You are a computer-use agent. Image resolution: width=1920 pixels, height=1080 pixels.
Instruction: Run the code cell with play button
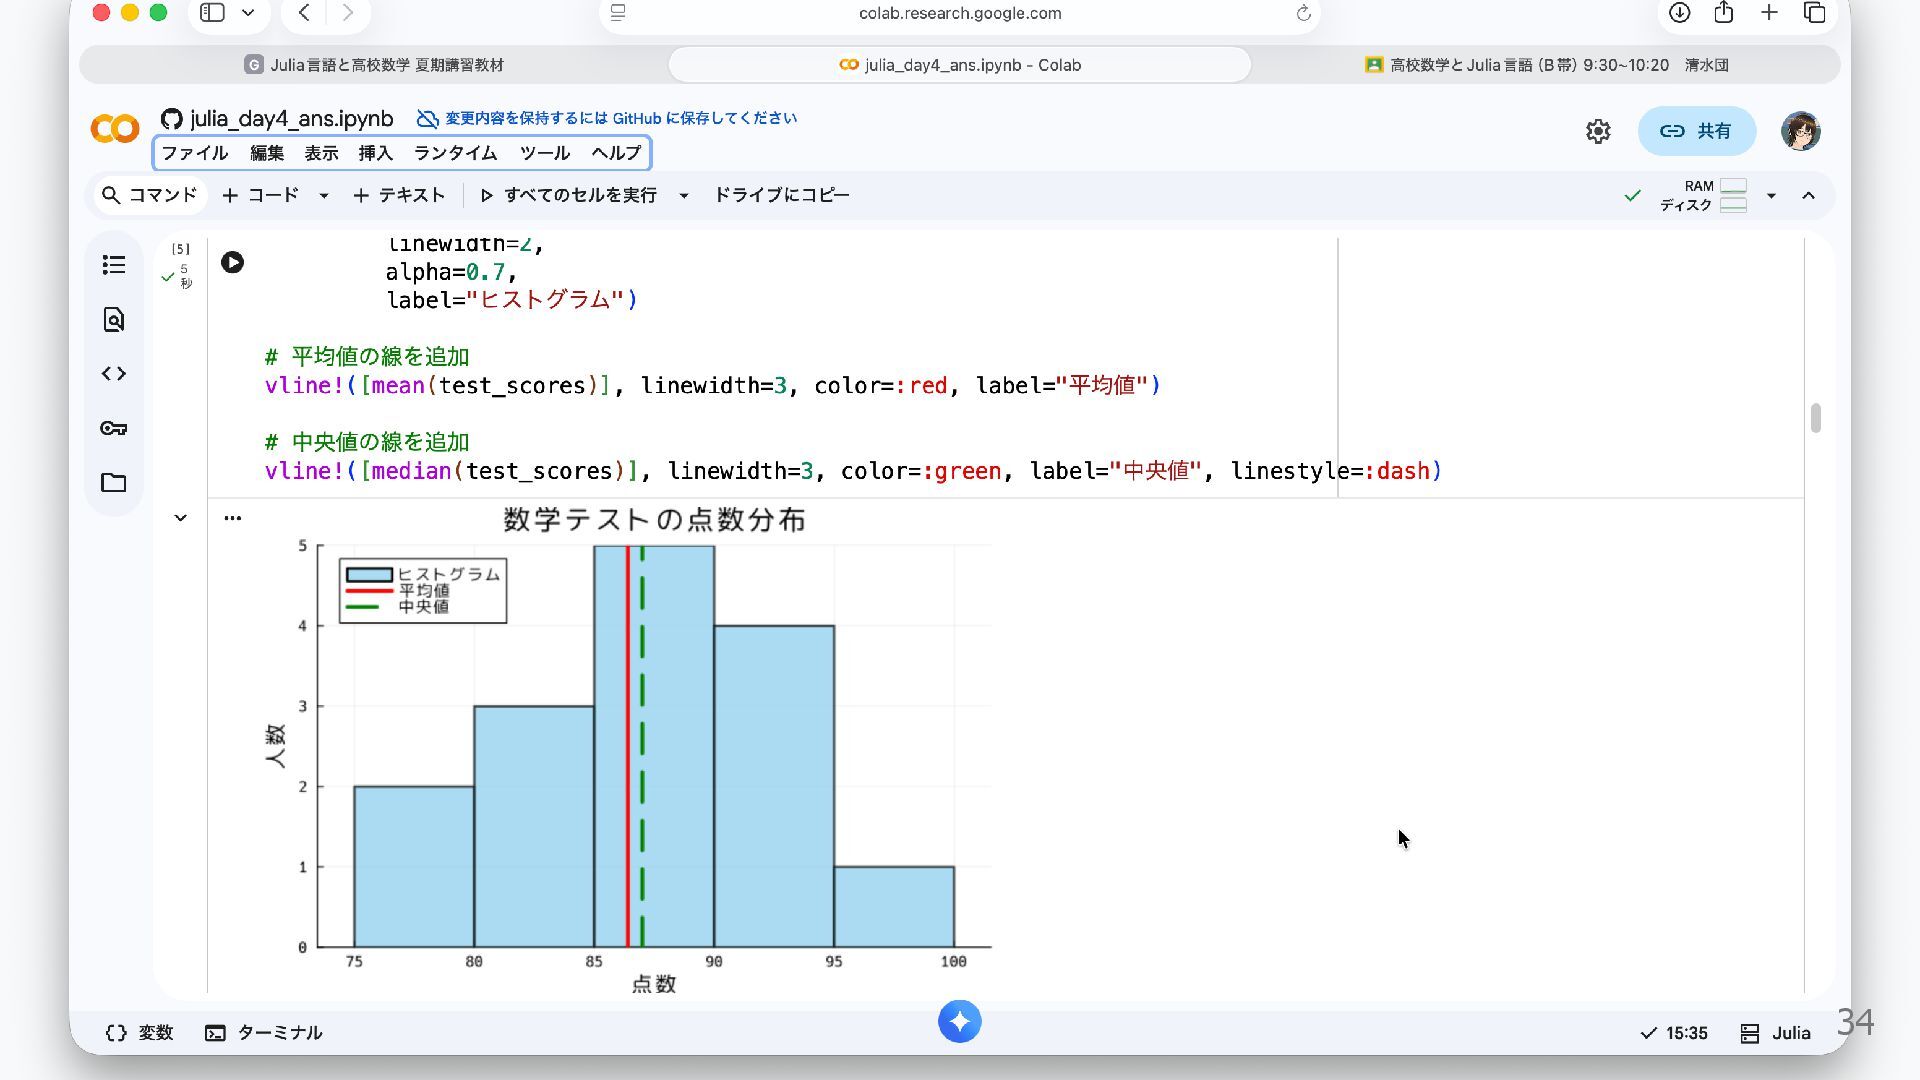pyautogui.click(x=232, y=262)
